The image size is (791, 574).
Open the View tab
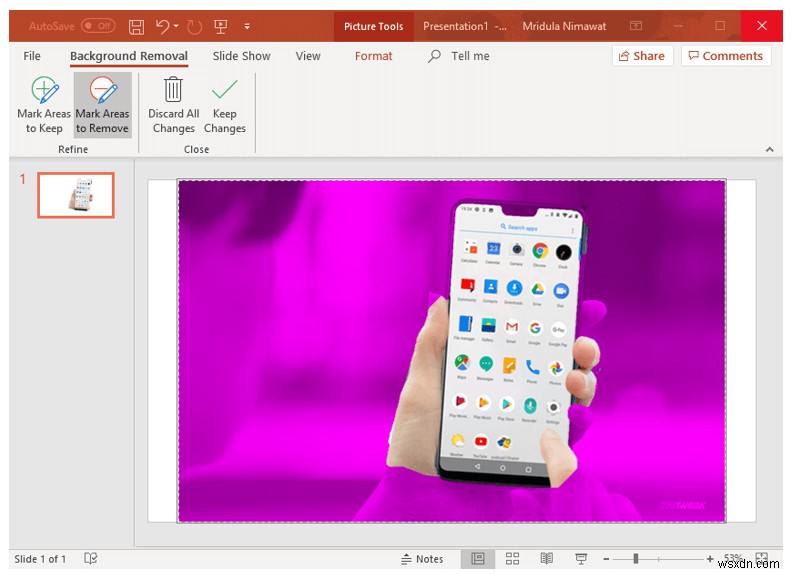tap(308, 56)
